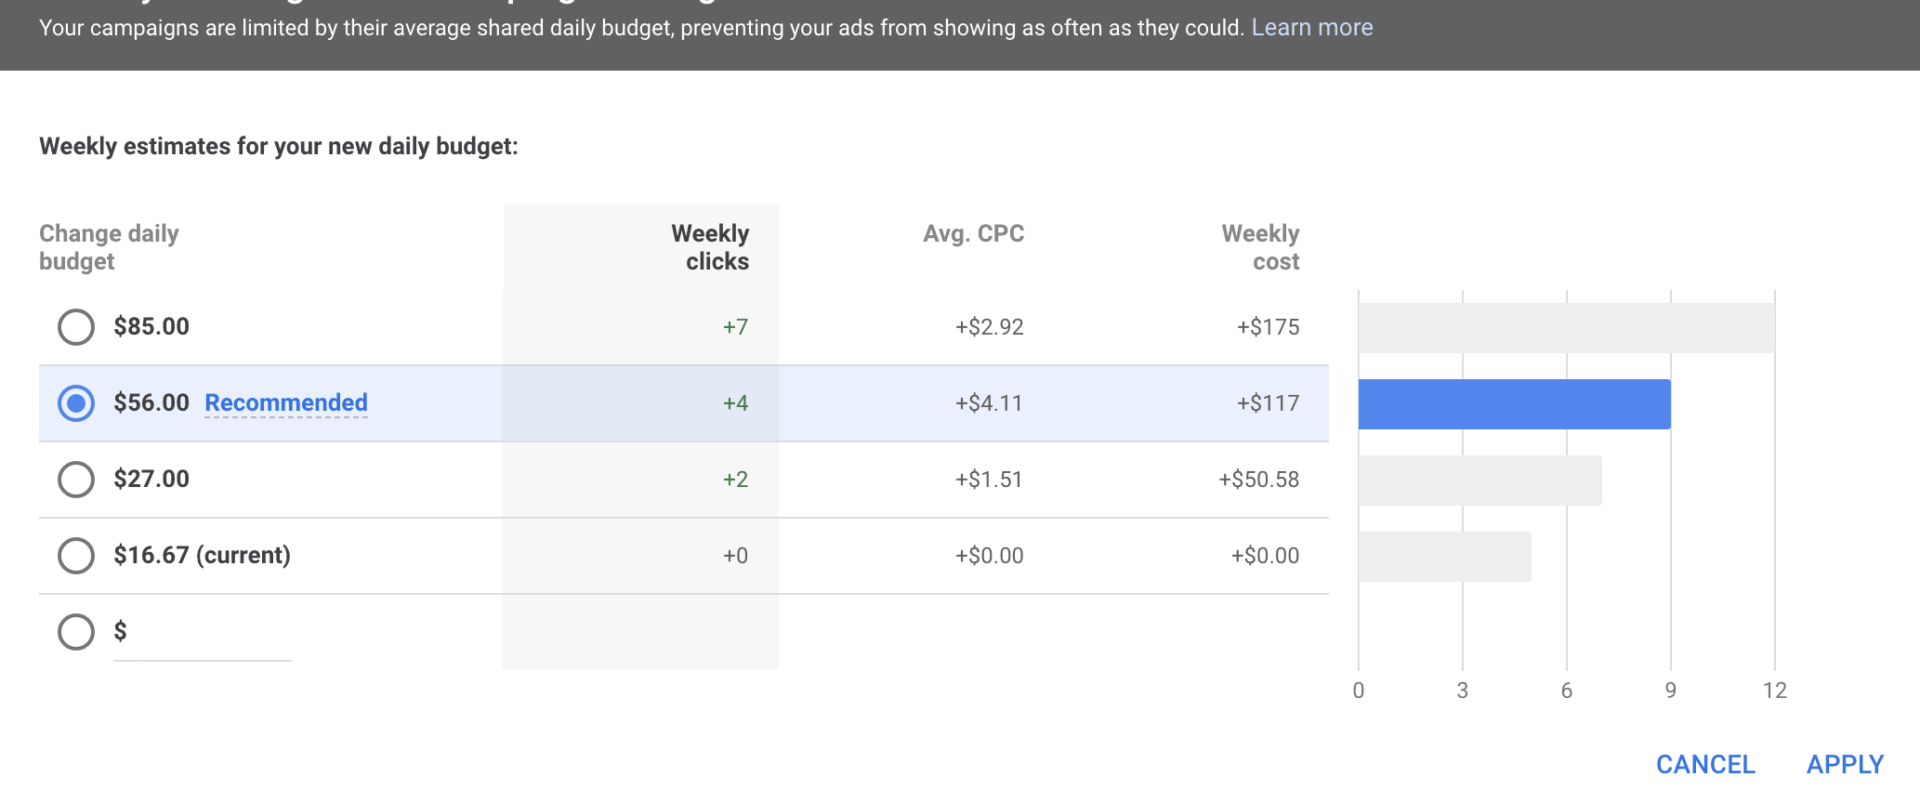Click the gray chart bar for current budget

1444,556
